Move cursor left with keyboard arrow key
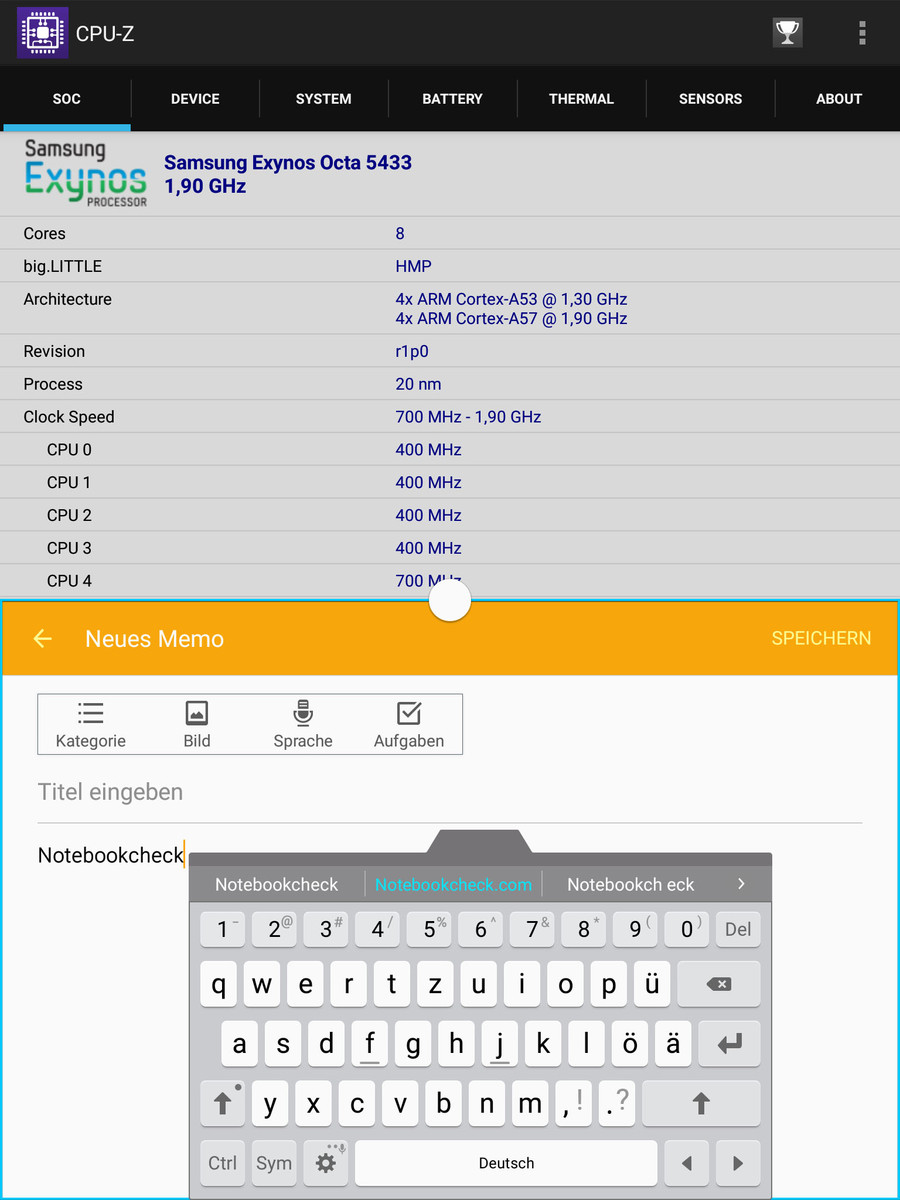Image resolution: width=900 pixels, height=1200 pixels. tap(686, 1163)
